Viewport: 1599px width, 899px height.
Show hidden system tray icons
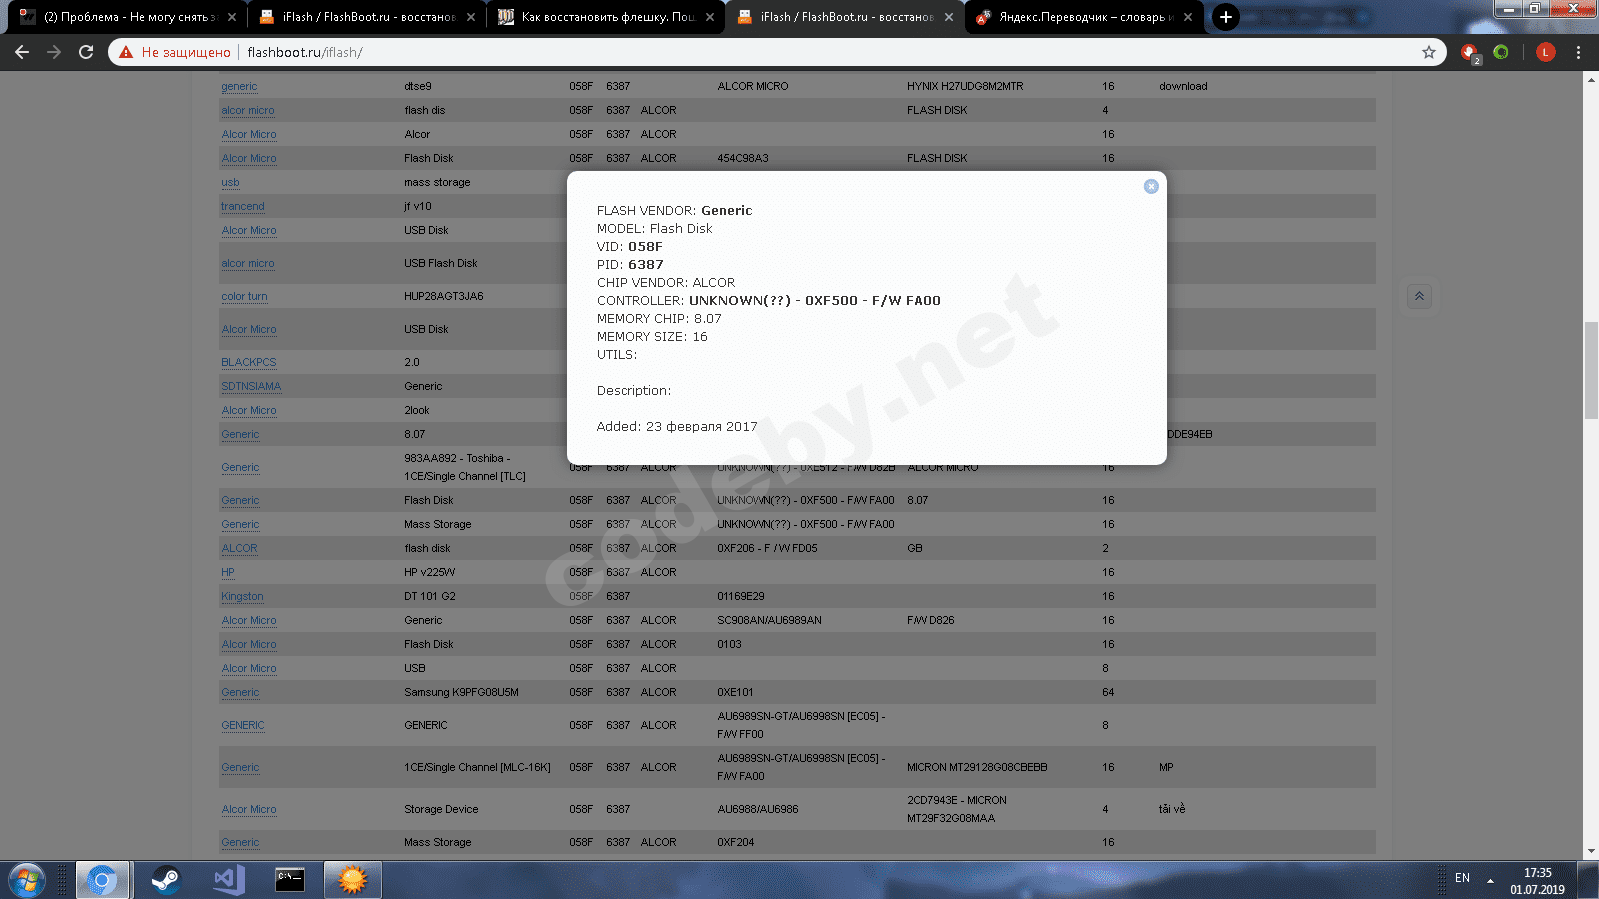pyautogui.click(x=1490, y=880)
